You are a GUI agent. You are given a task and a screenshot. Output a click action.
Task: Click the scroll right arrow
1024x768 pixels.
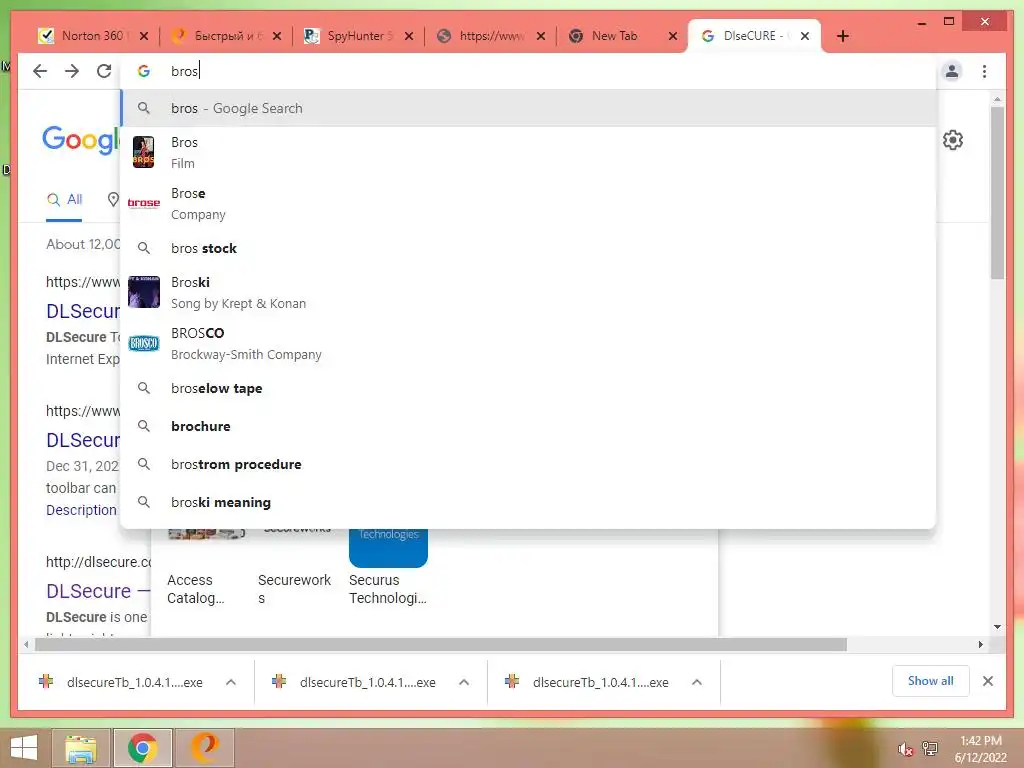tap(981, 645)
